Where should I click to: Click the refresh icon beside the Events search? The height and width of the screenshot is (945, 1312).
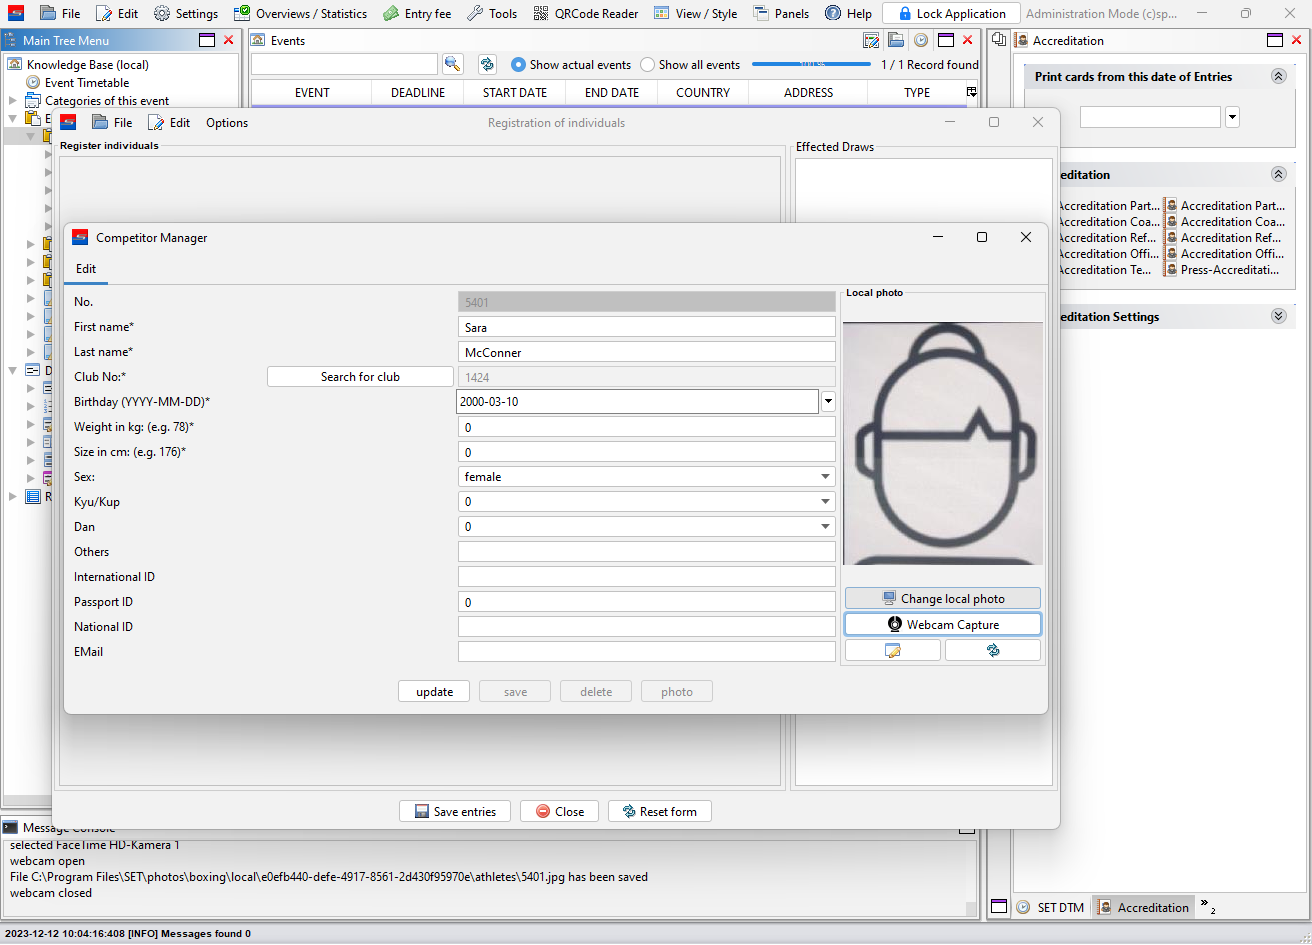point(487,64)
